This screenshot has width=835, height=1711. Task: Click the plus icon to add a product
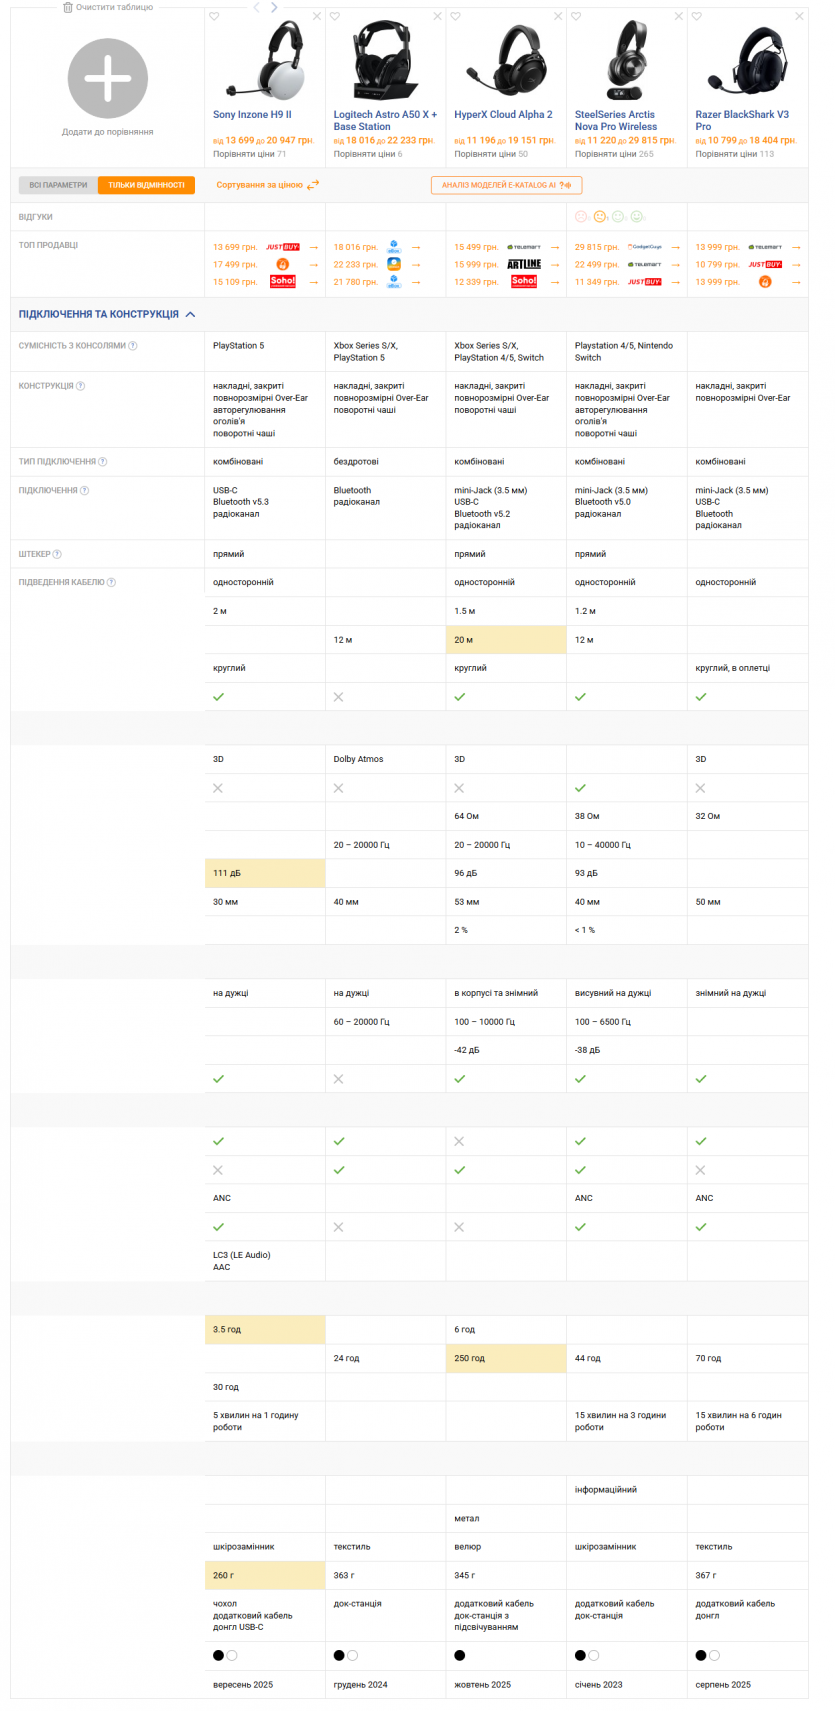click(108, 79)
